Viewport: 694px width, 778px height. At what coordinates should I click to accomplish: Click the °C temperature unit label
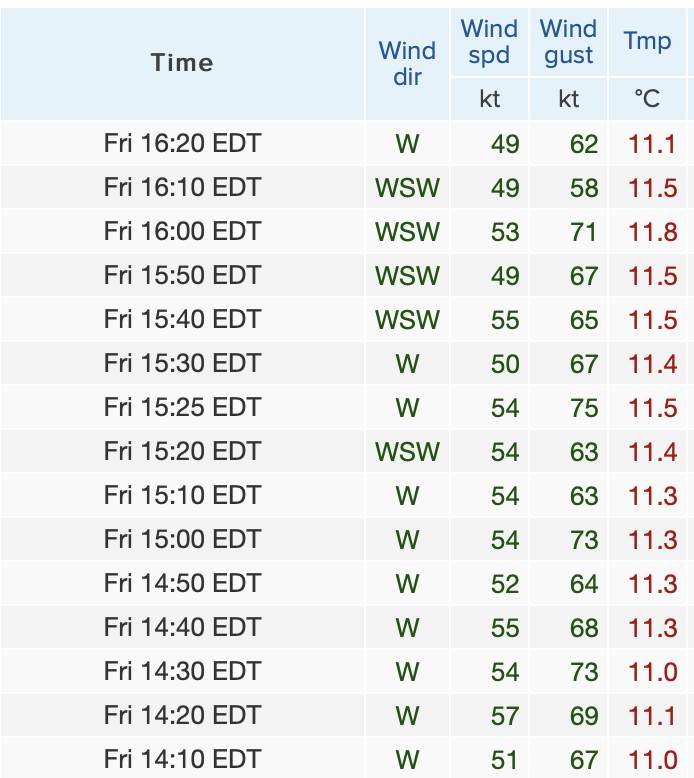[647, 99]
